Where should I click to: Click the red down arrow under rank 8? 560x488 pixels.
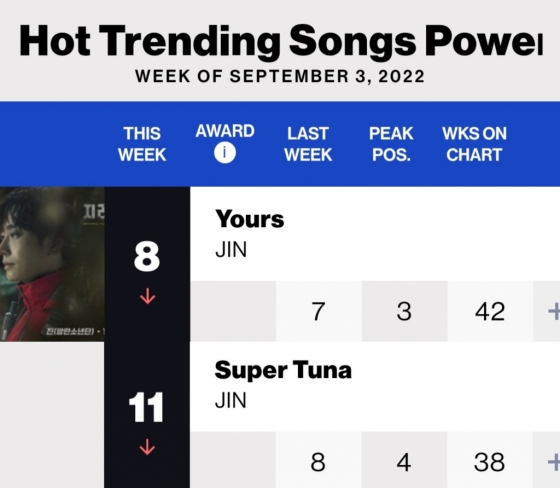[x=148, y=296]
